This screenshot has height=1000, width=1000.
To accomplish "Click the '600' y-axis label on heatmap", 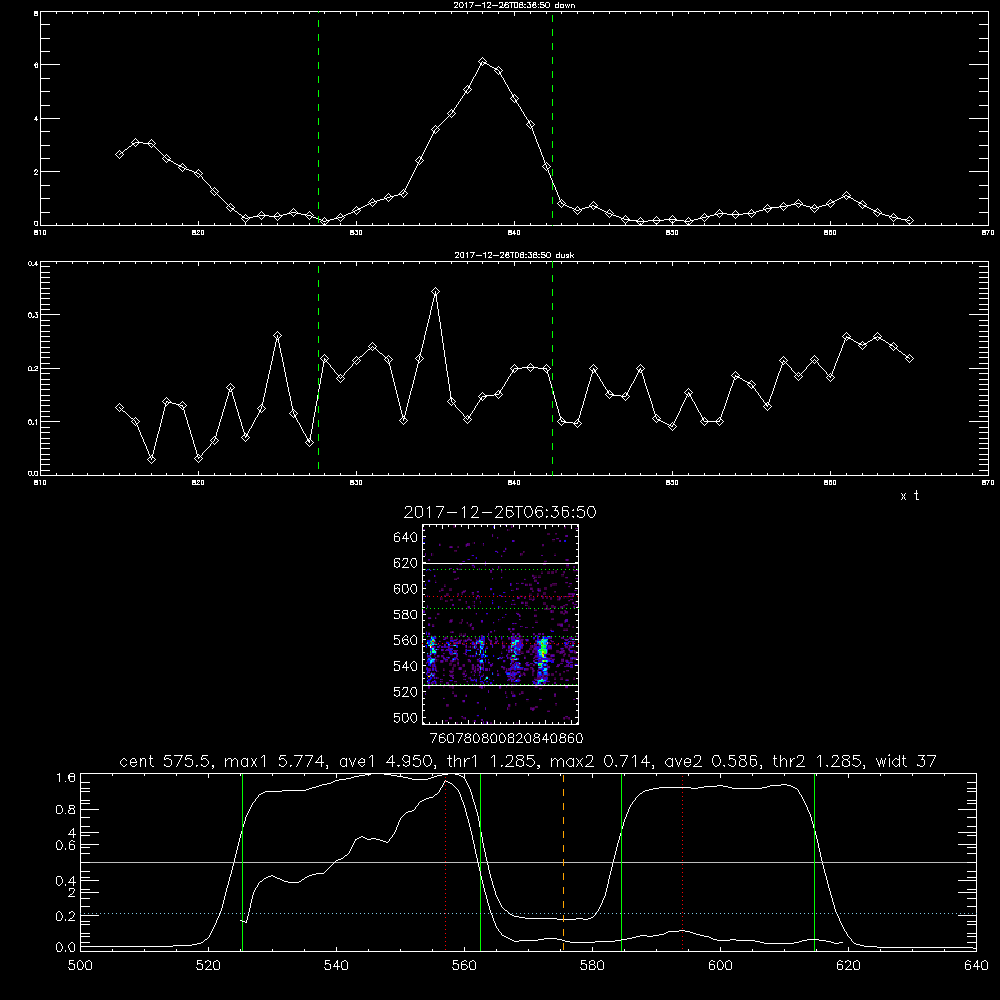I will 405,589.
